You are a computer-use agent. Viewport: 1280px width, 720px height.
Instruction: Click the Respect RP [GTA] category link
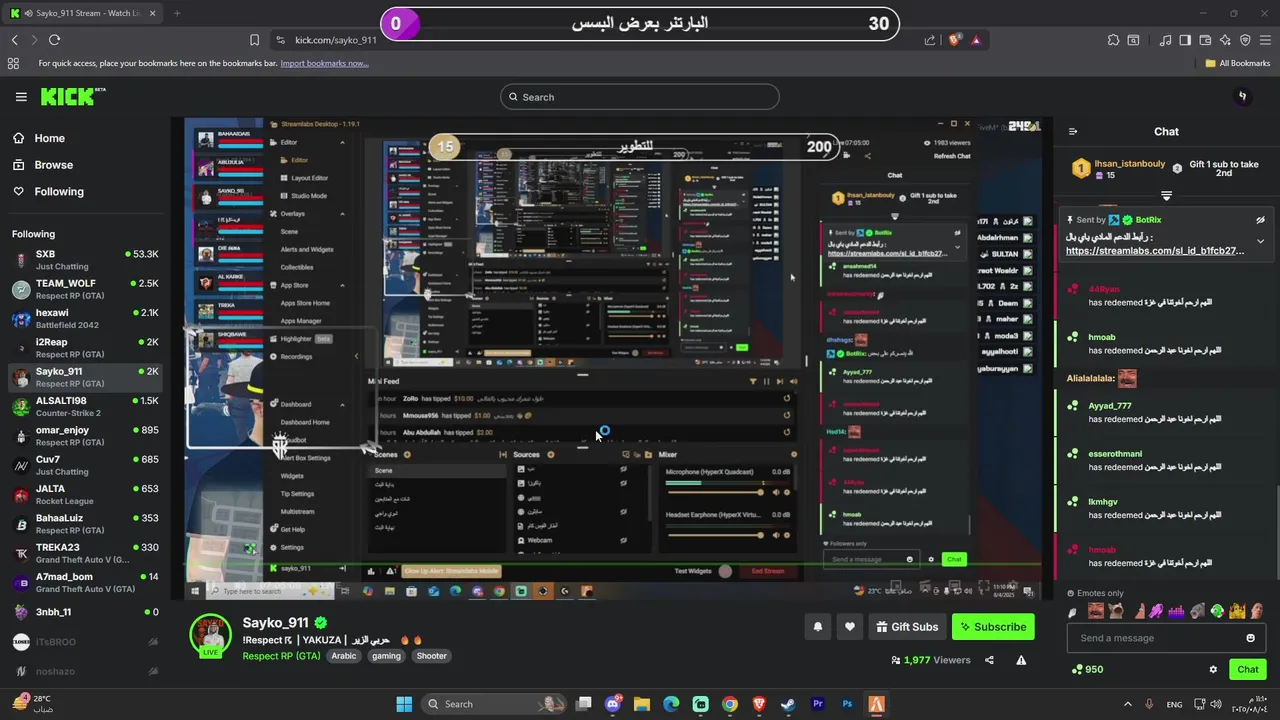(x=281, y=656)
